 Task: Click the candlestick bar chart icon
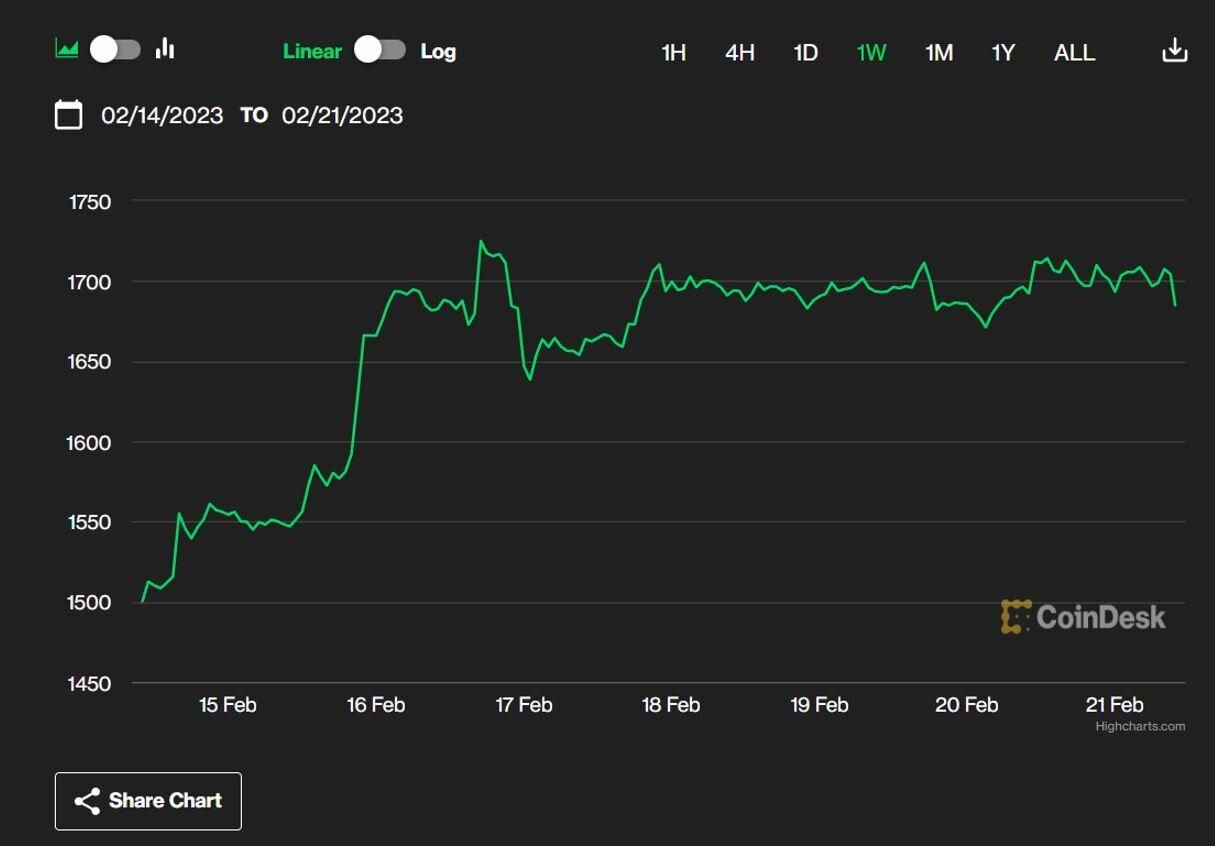(165, 49)
